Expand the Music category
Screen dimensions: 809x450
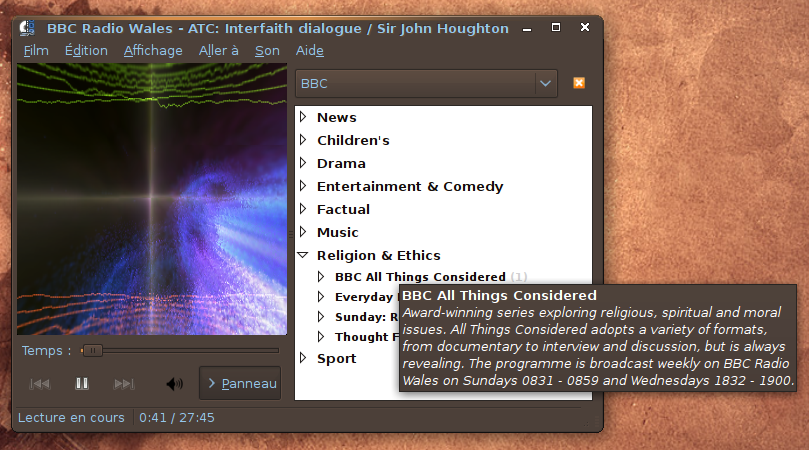[x=303, y=232]
